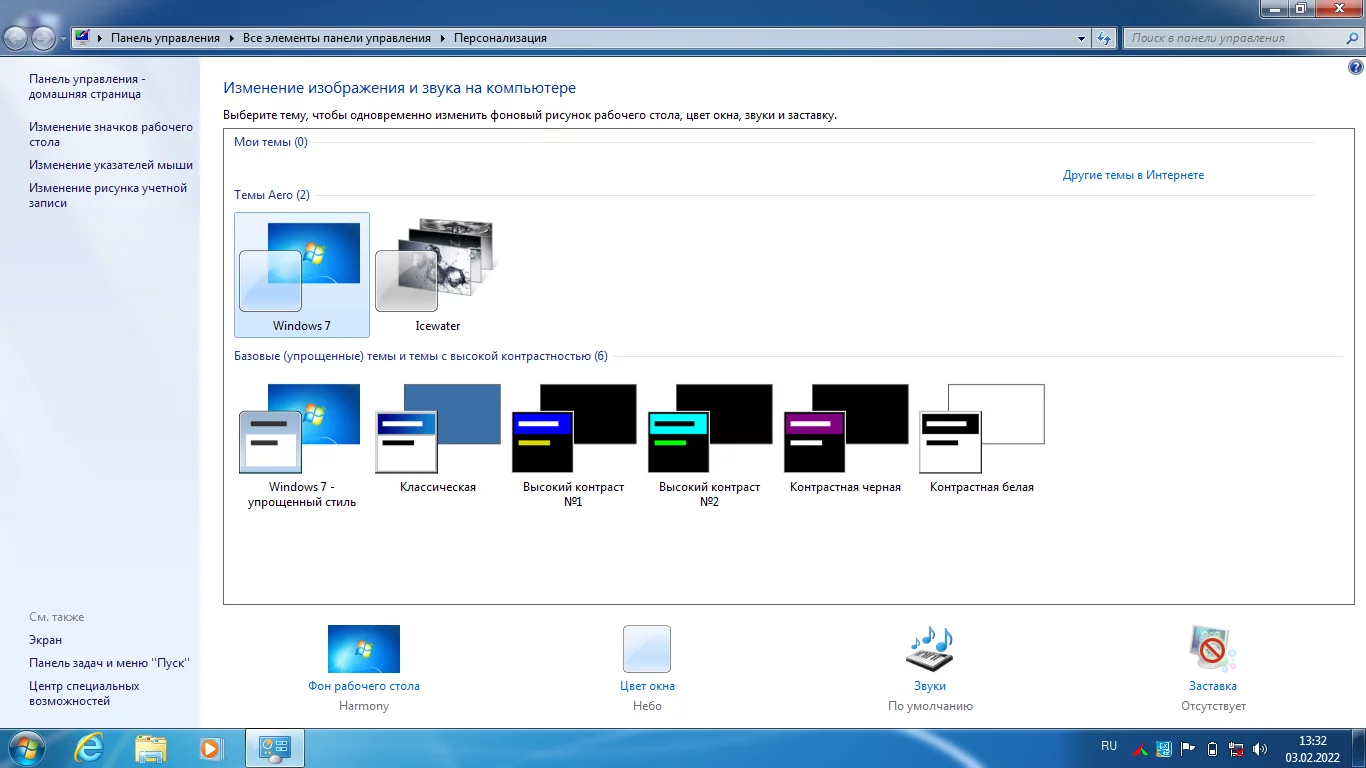Image resolution: width=1366 pixels, height=768 pixels.
Task: Click the Персонализация breadcrumb
Action: point(500,38)
